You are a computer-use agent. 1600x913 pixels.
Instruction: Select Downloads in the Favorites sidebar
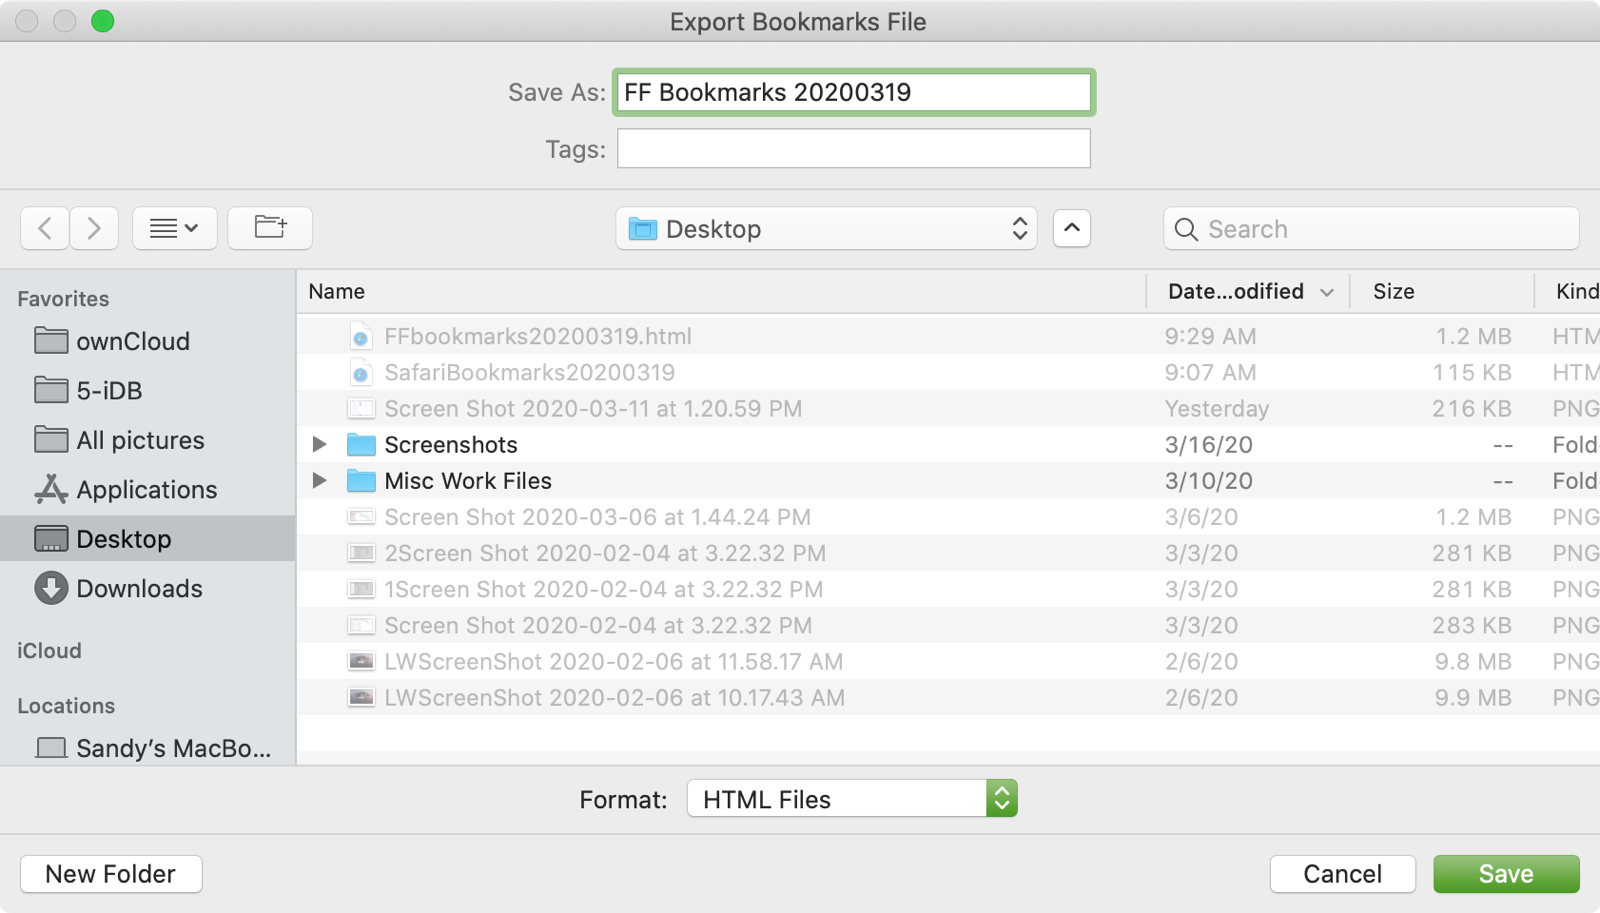[139, 589]
